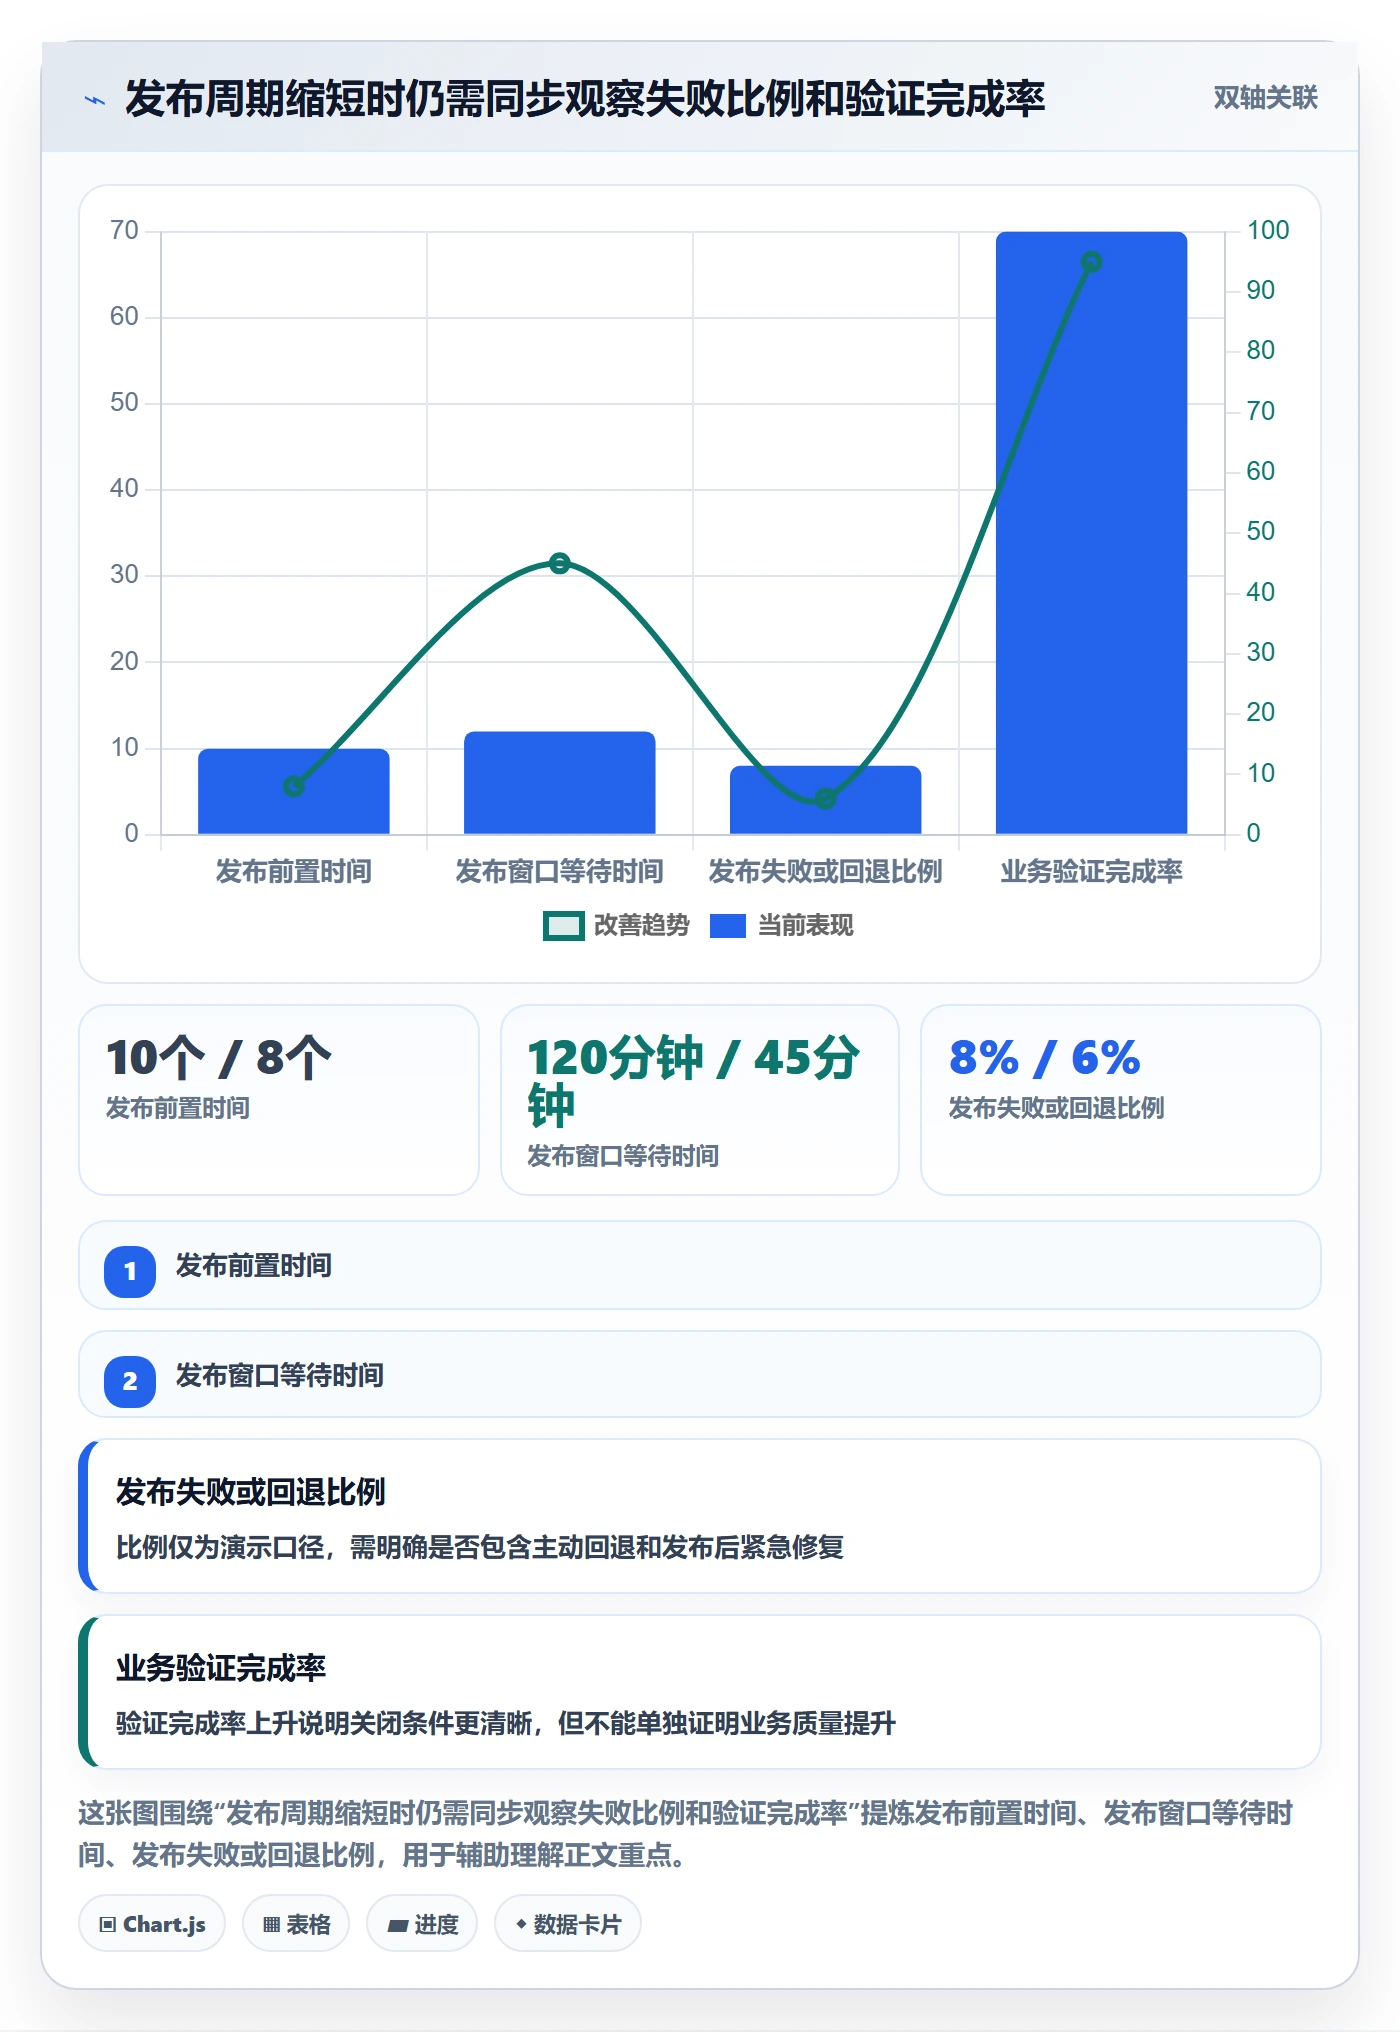Select the tall 业务验证完成率 bar
1400x2032 pixels.
tap(1092, 533)
